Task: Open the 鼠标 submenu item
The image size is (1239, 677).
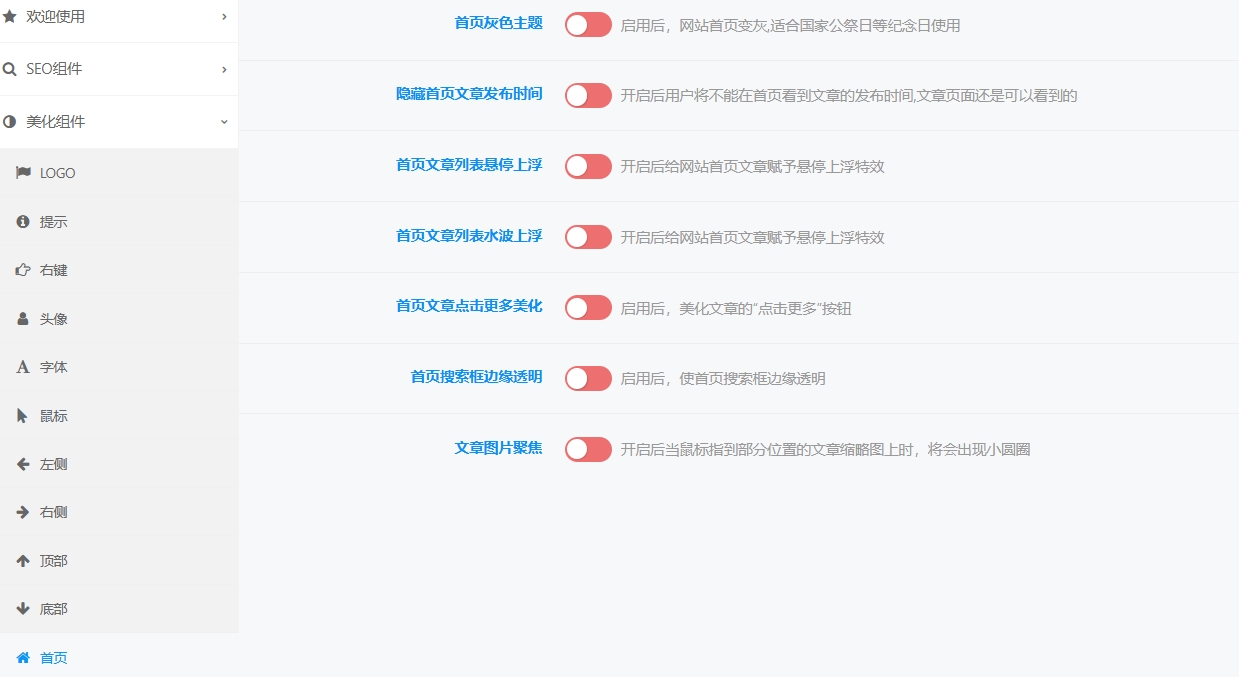Action: (119, 416)
